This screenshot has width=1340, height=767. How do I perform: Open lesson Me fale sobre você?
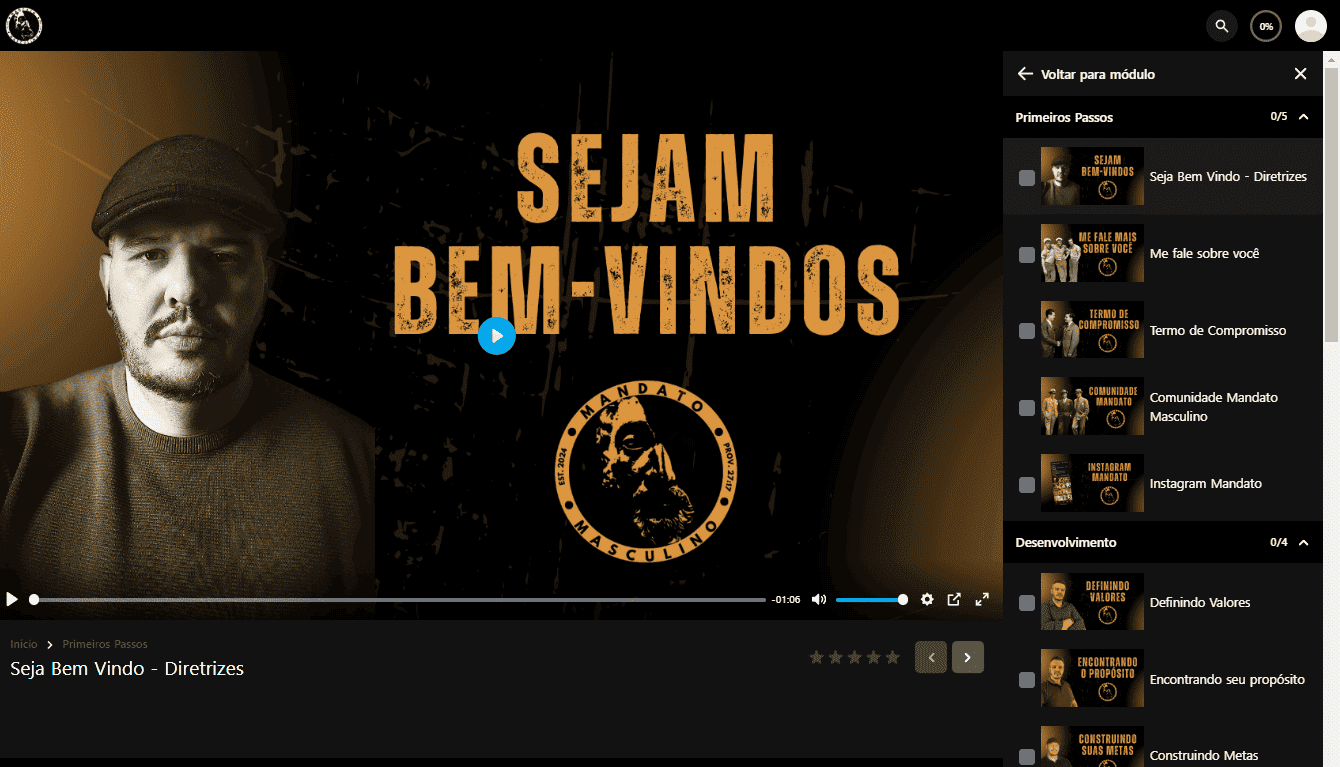1204,253
